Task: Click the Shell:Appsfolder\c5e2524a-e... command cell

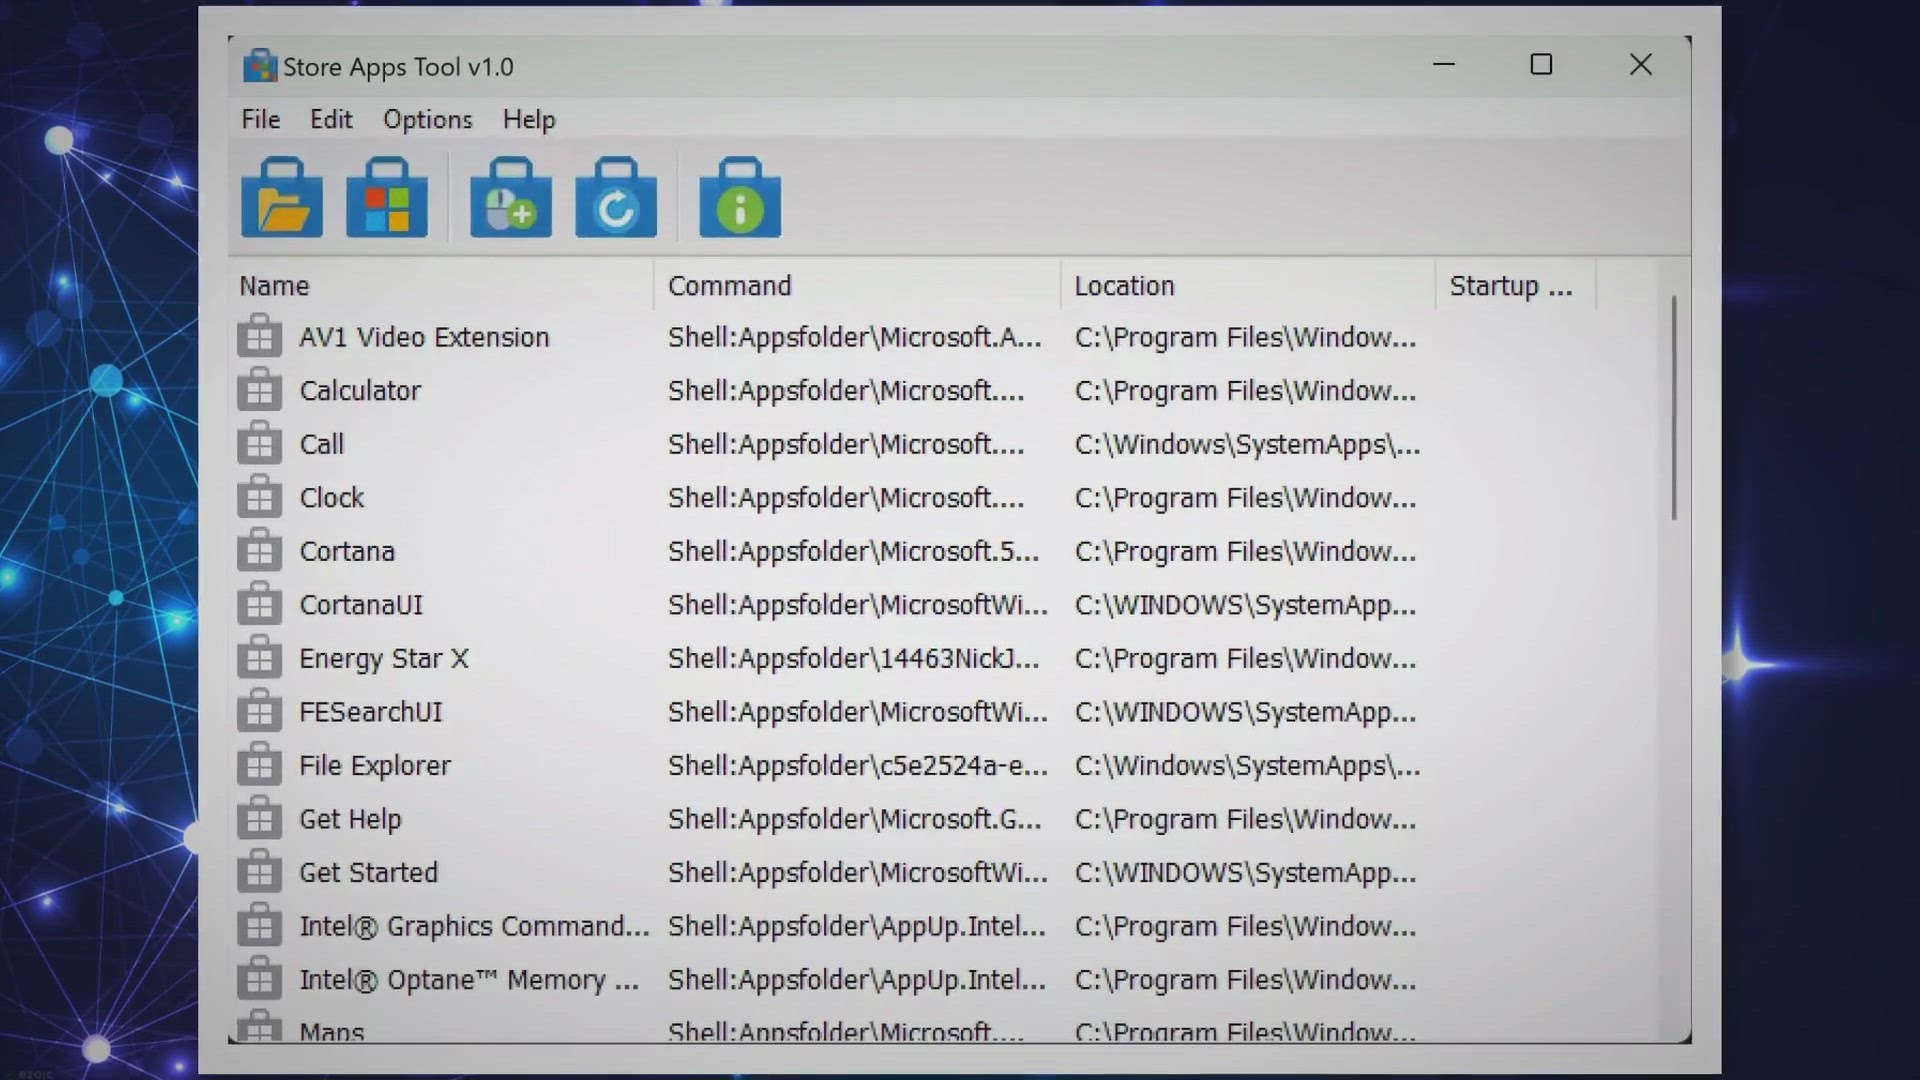Action: click(x=858, y=765)
